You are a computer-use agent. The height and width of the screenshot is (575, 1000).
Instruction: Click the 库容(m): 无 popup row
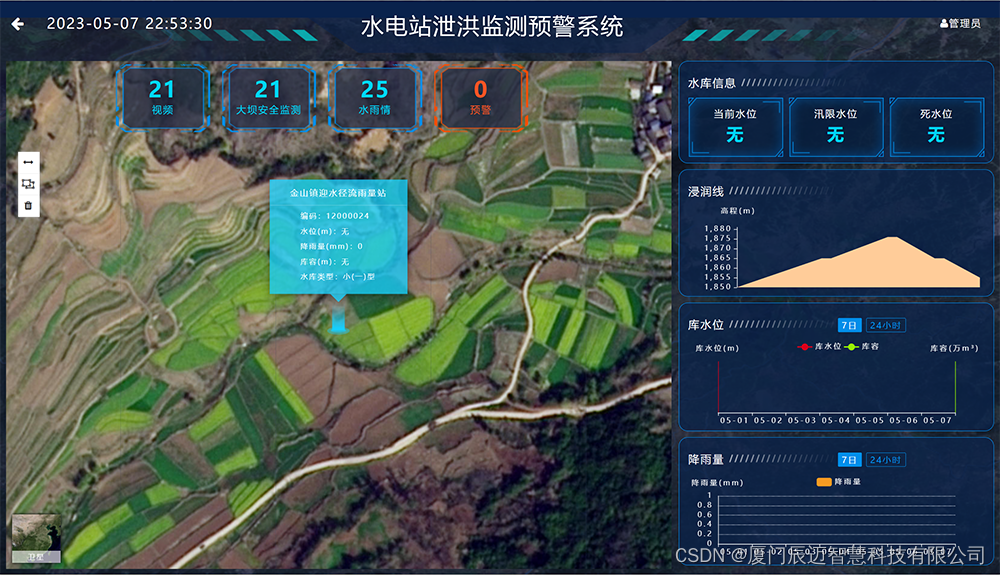(x=325, y=261)
